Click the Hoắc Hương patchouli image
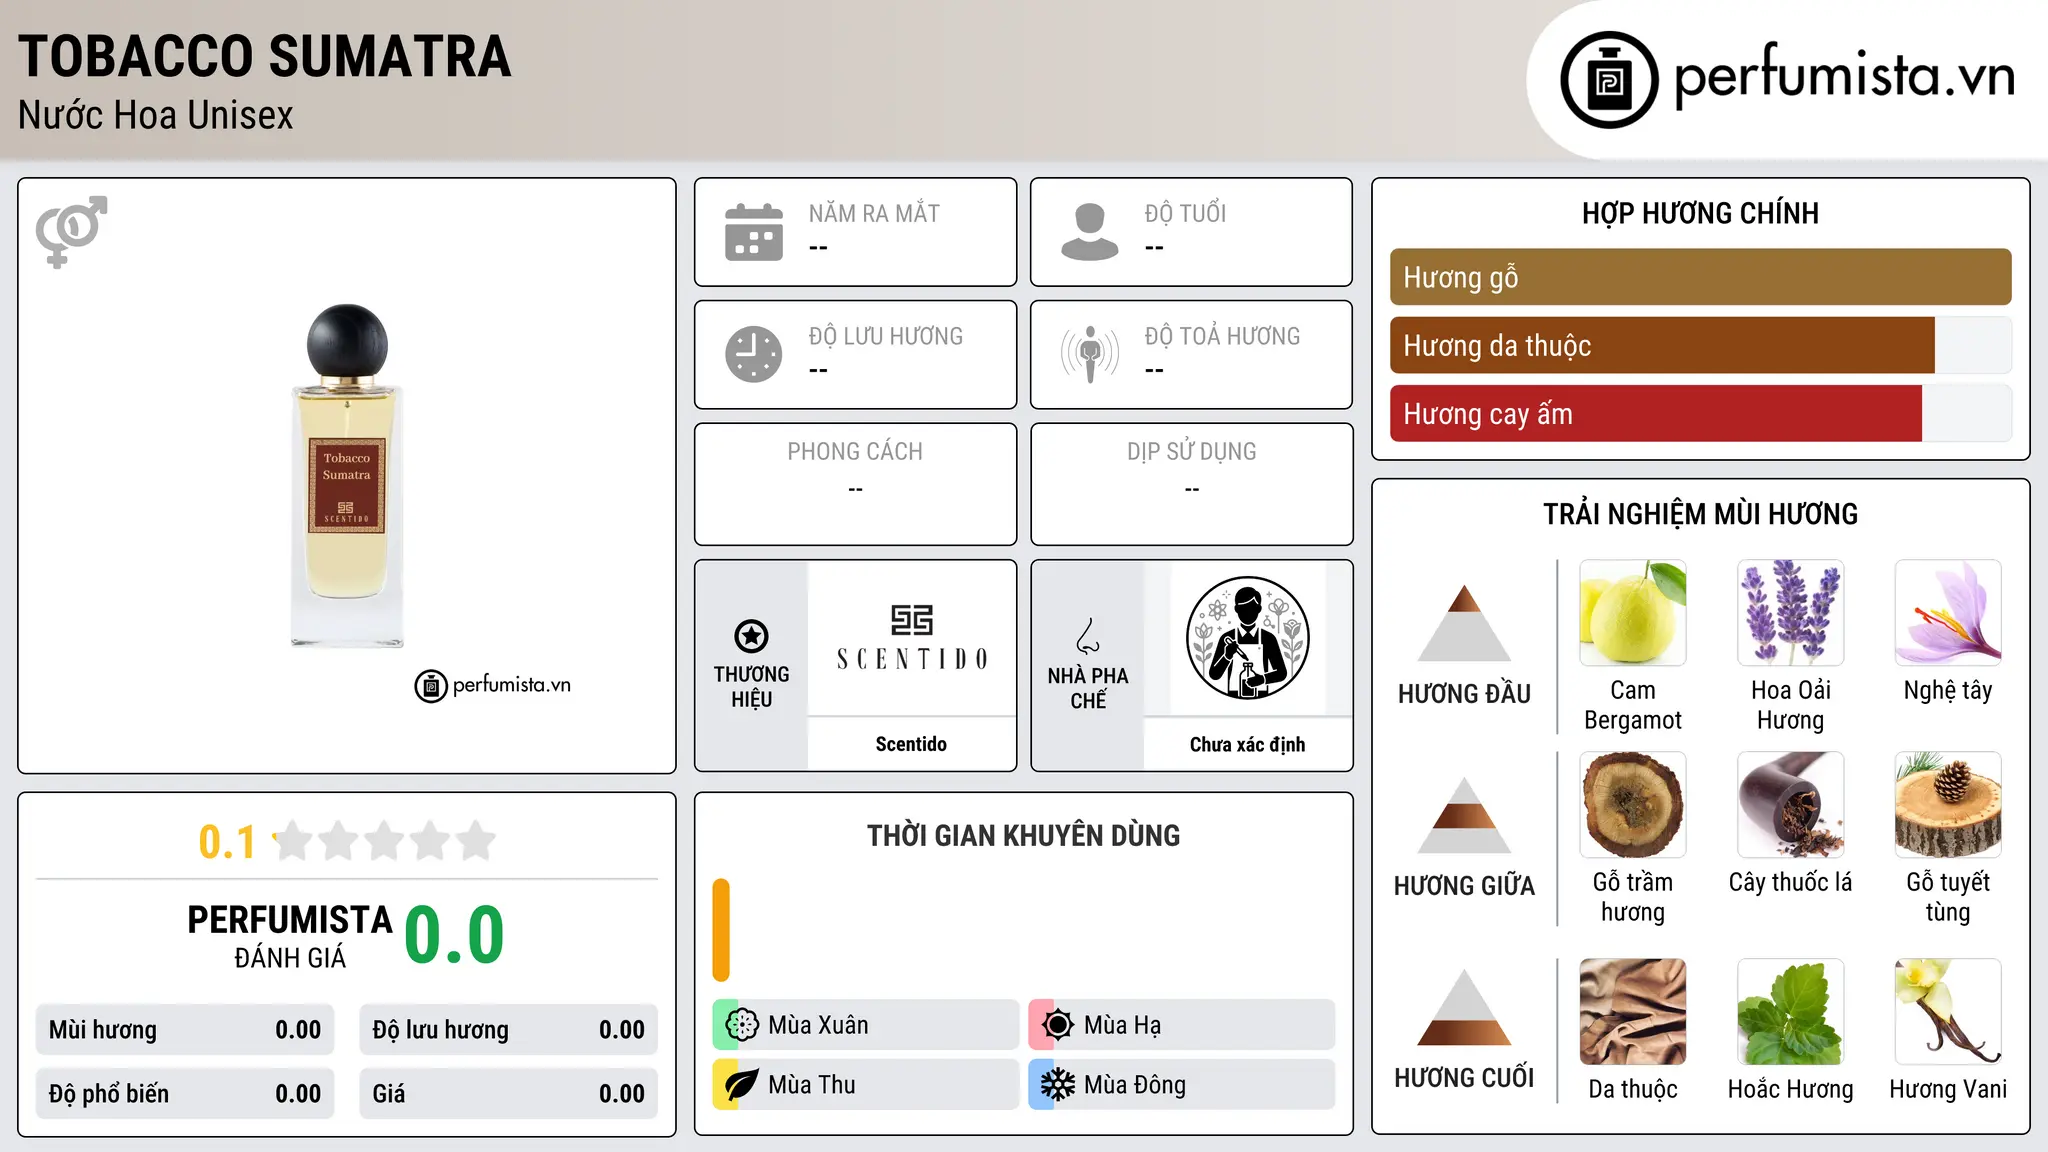 [1791, 1012]
